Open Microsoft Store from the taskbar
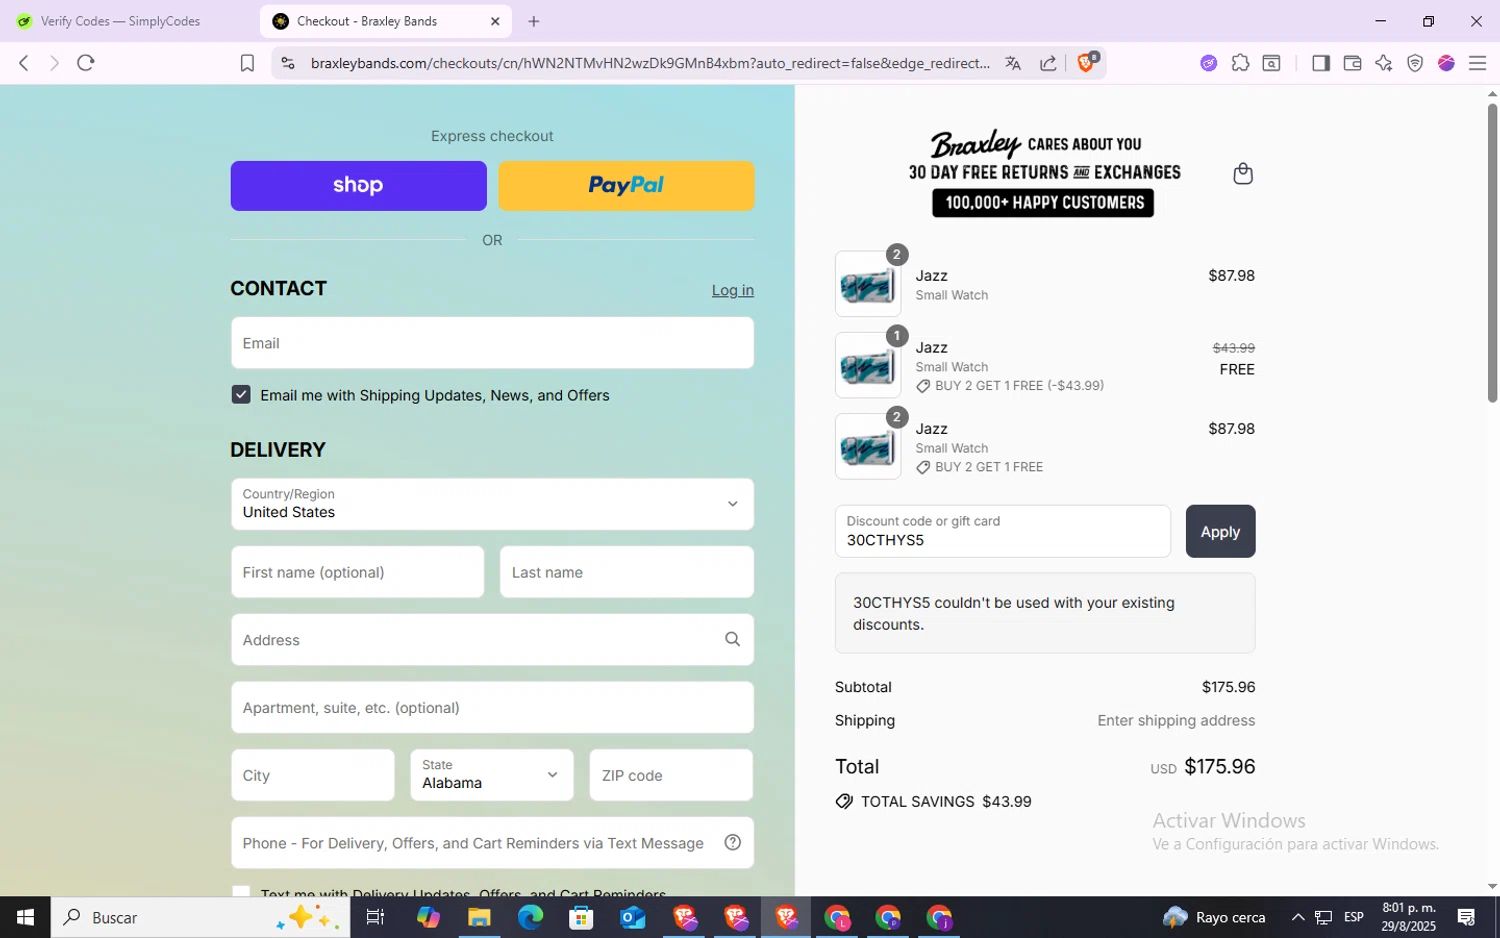 [581, 917]
